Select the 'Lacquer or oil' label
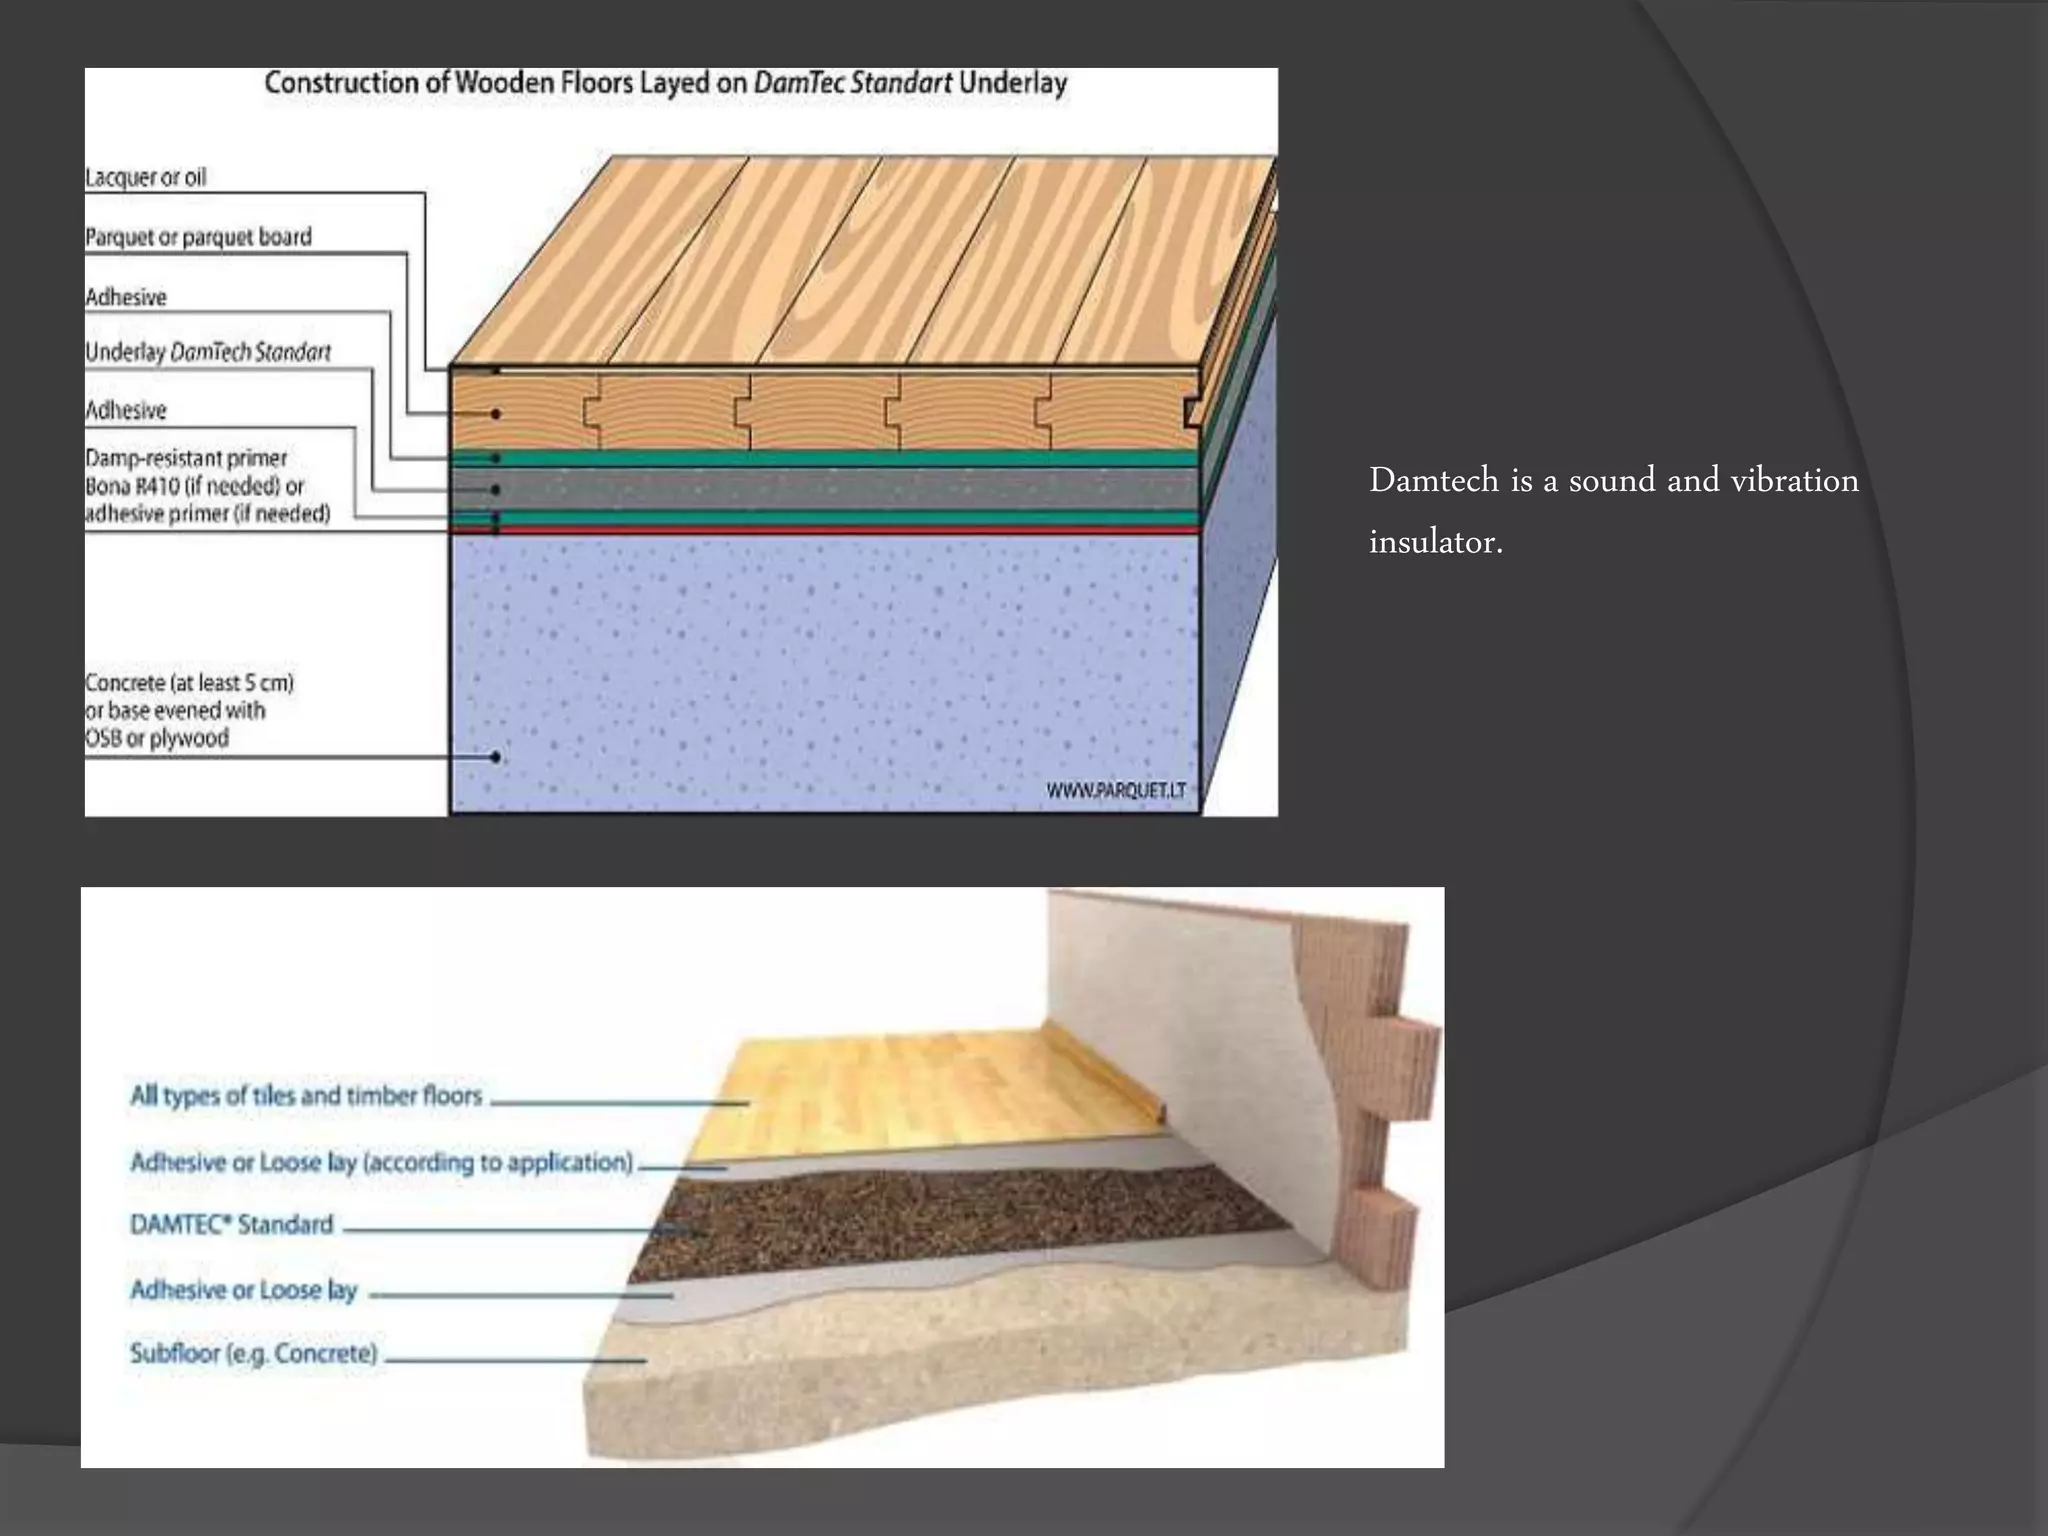 [146, 177]
